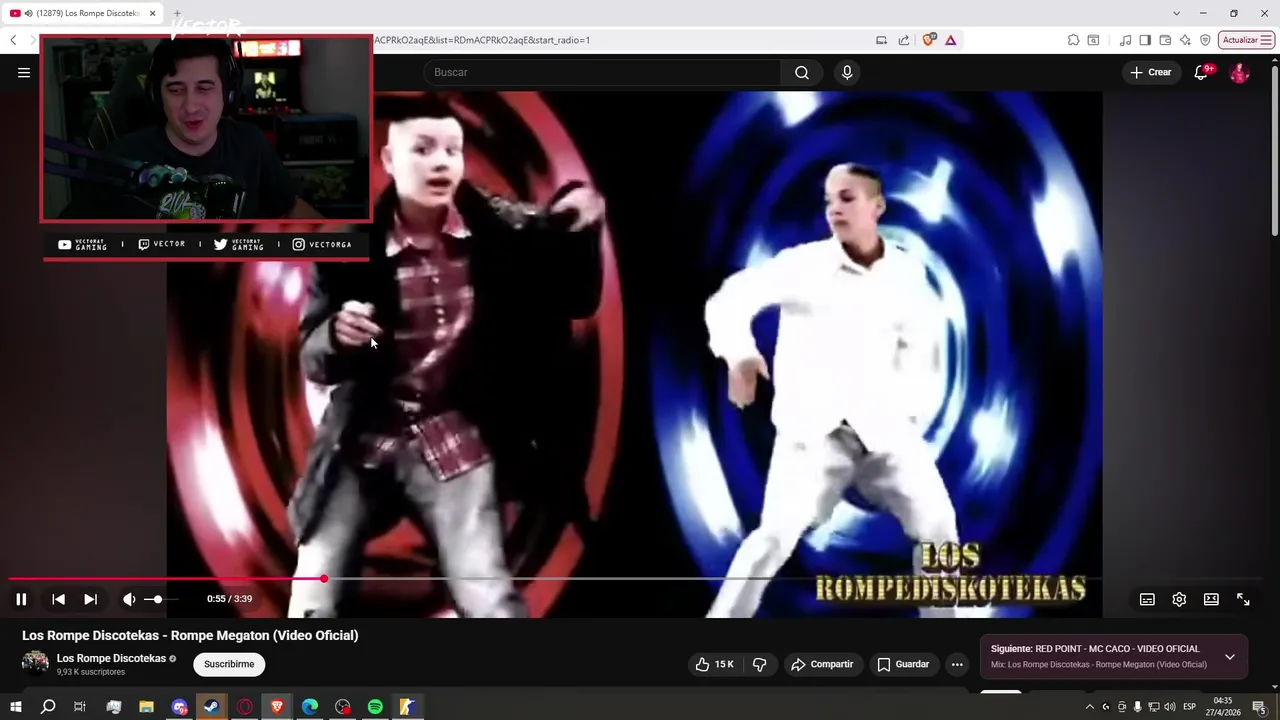Open the Windows Start menu
Screen dimensions: 1280x720
(16, 707)
